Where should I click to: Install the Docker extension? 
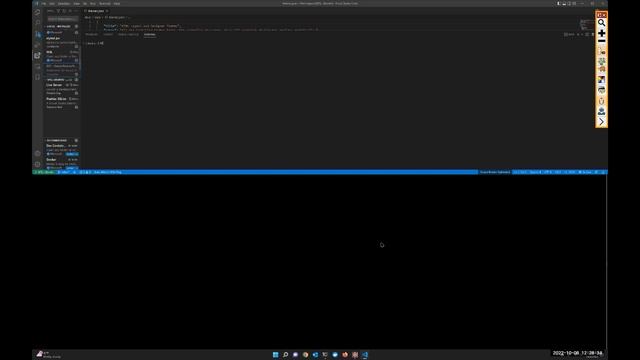point(72,168)
